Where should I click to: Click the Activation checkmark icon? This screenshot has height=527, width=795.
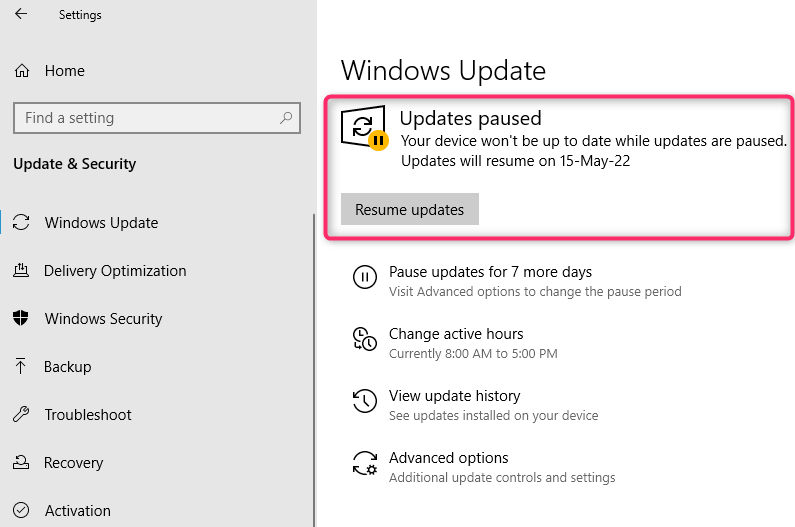(21, 511)
